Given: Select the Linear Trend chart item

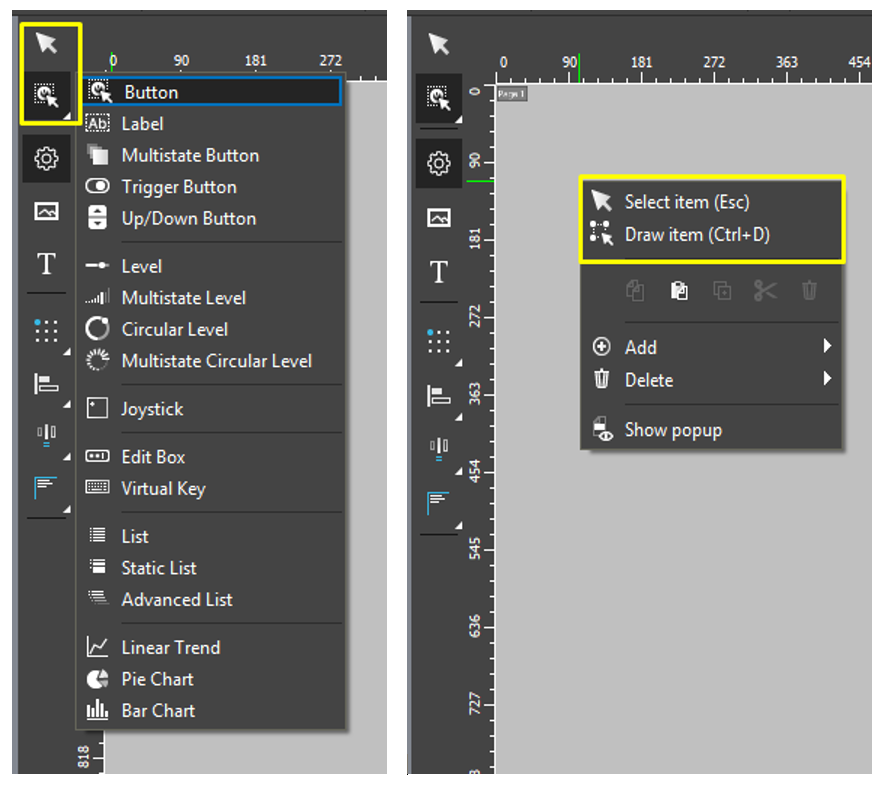Looking at the screenshot, I should (170, 648).
